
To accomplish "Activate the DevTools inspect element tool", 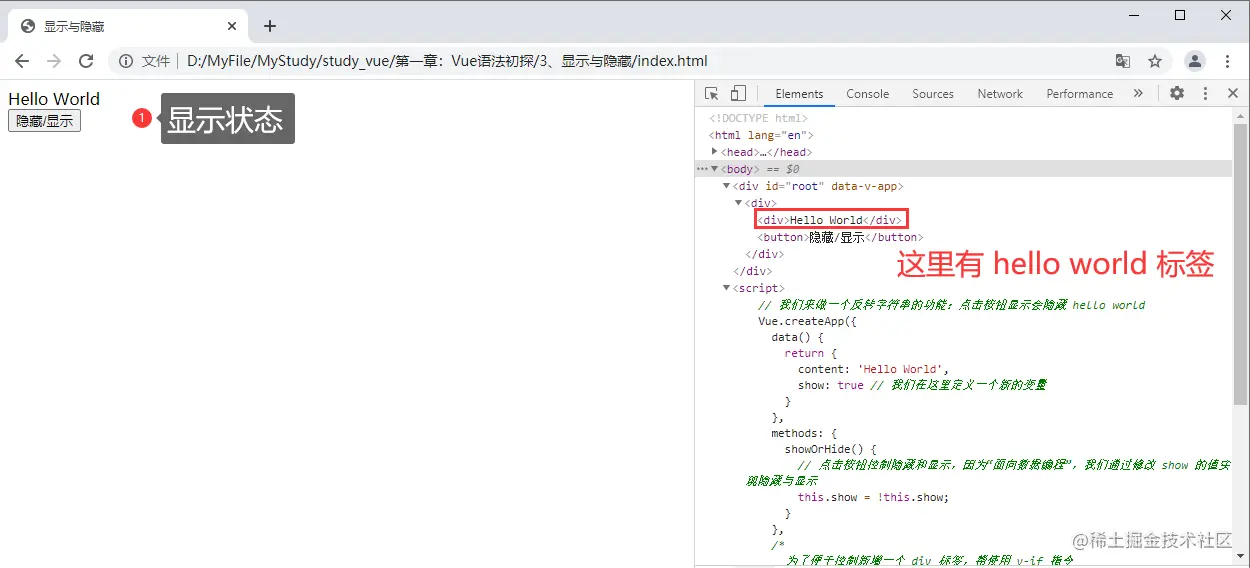I will [x=712, y=93].
